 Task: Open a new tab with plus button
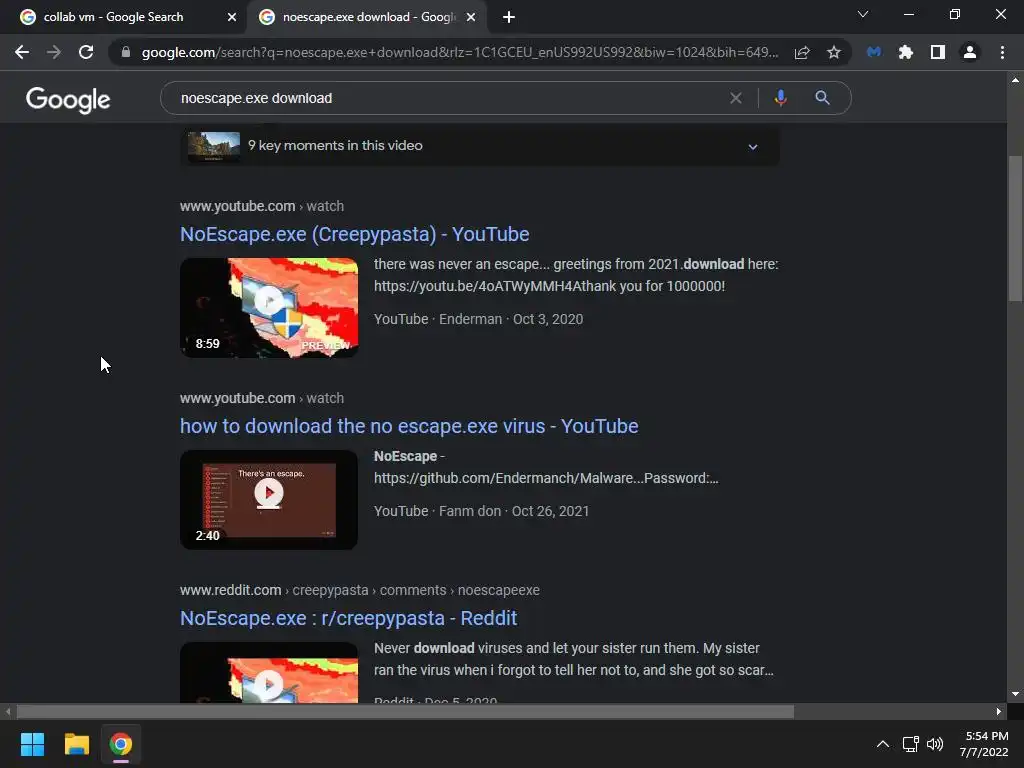(509, 17)
